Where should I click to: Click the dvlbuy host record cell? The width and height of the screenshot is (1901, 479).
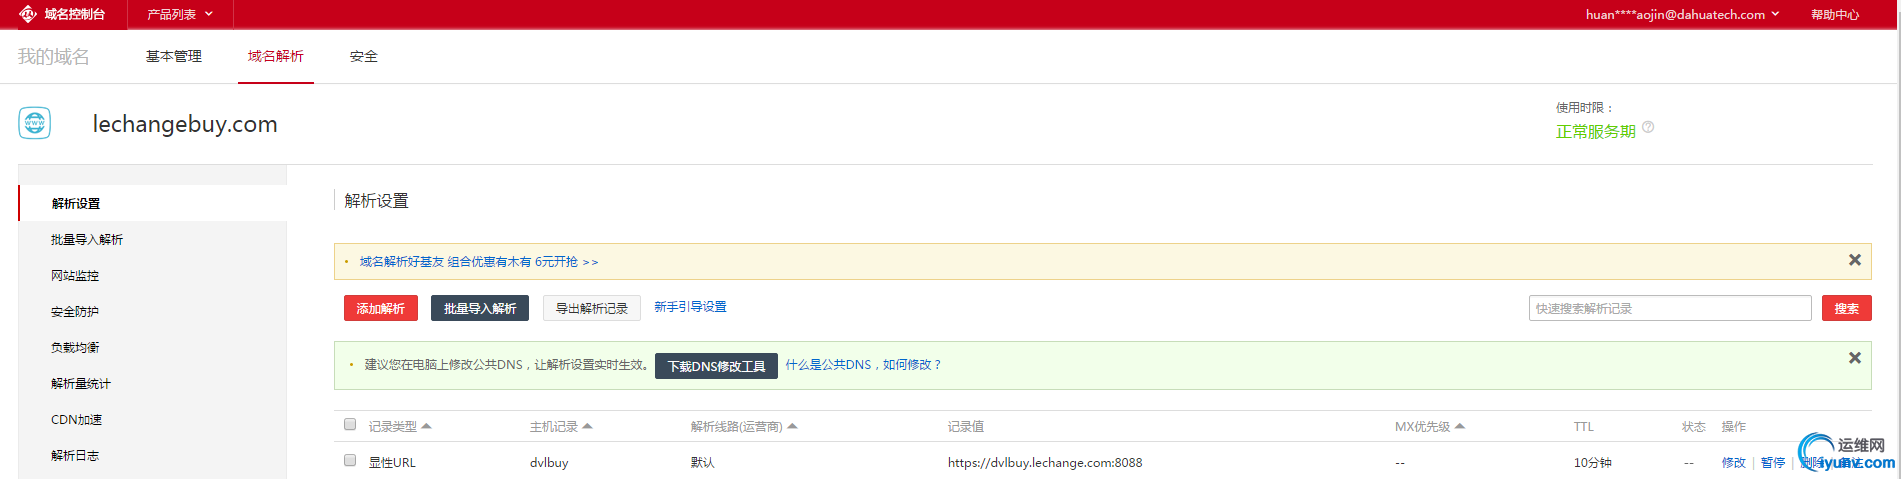coord(549,462)
